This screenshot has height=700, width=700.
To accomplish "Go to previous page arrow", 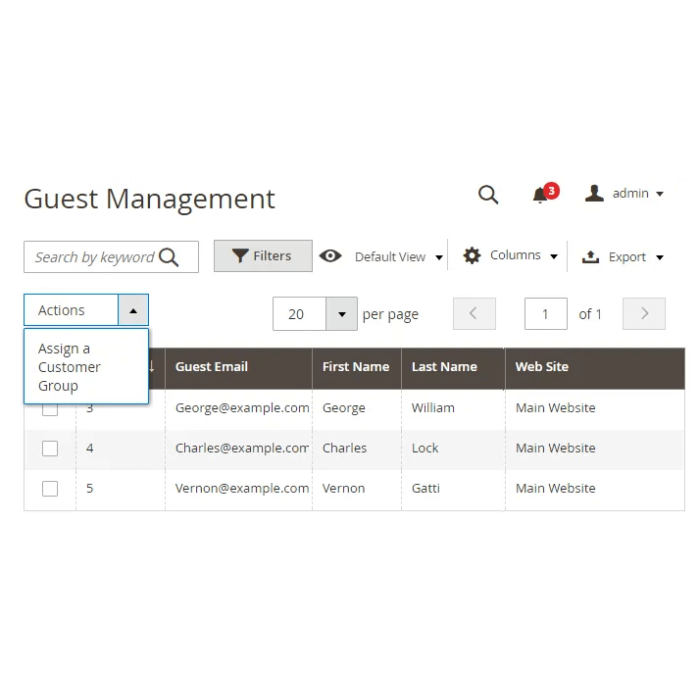I will [474, 314].
